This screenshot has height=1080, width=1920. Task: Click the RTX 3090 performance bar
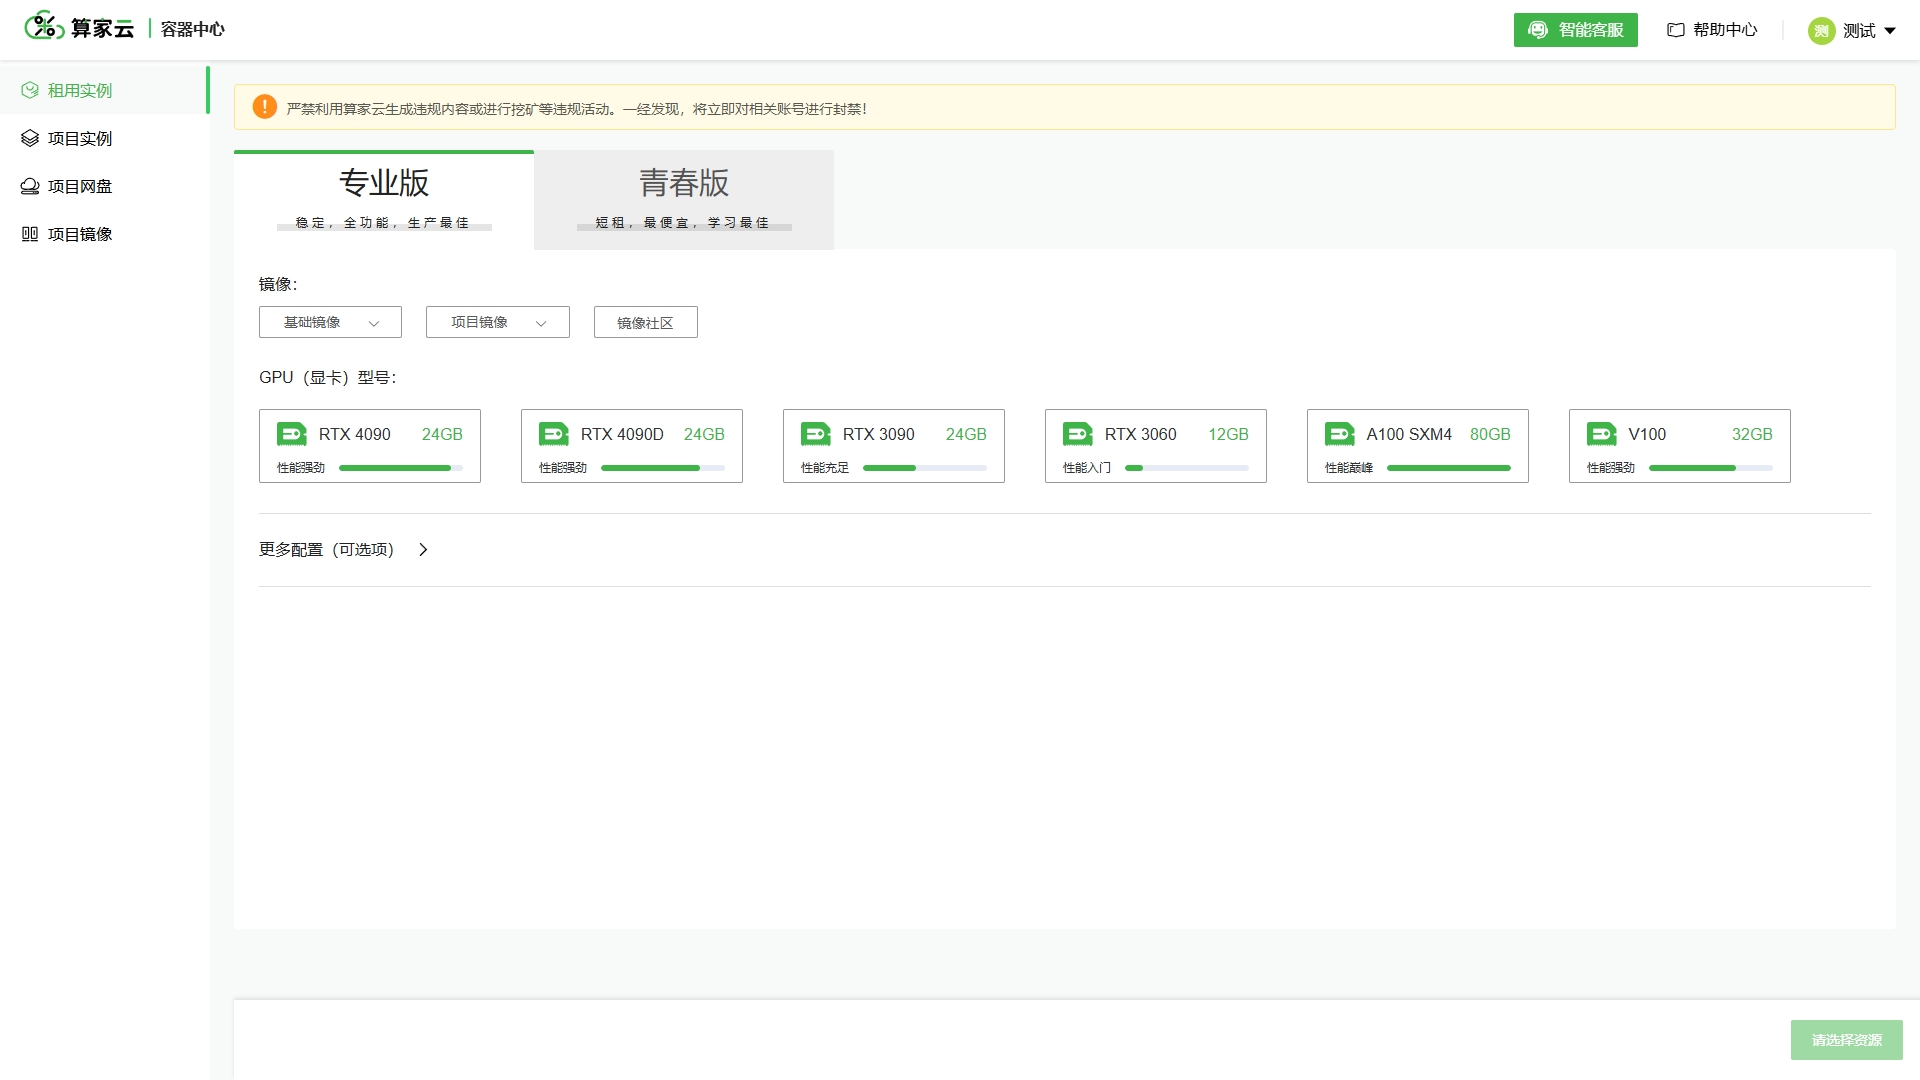coord(924,468)
